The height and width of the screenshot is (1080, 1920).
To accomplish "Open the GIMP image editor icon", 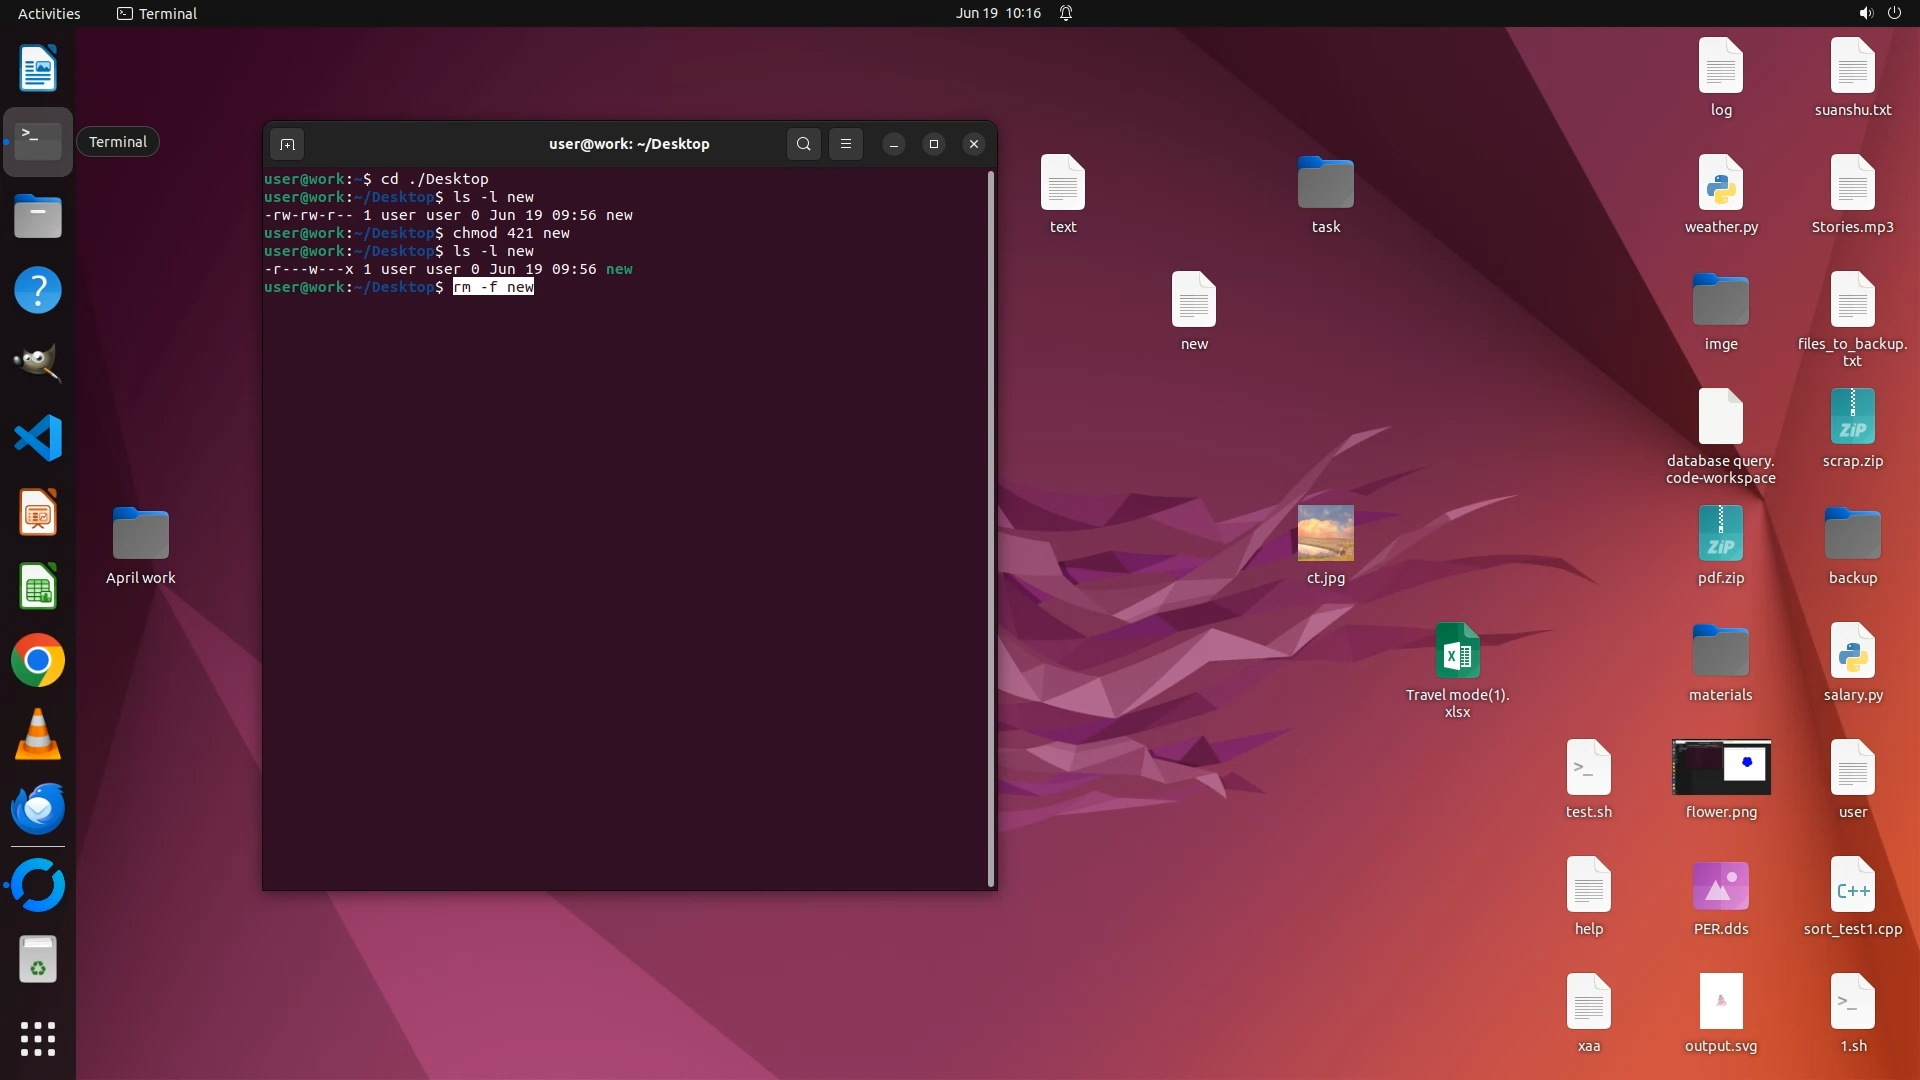I will pyautogui.click(x=38, y=363).
